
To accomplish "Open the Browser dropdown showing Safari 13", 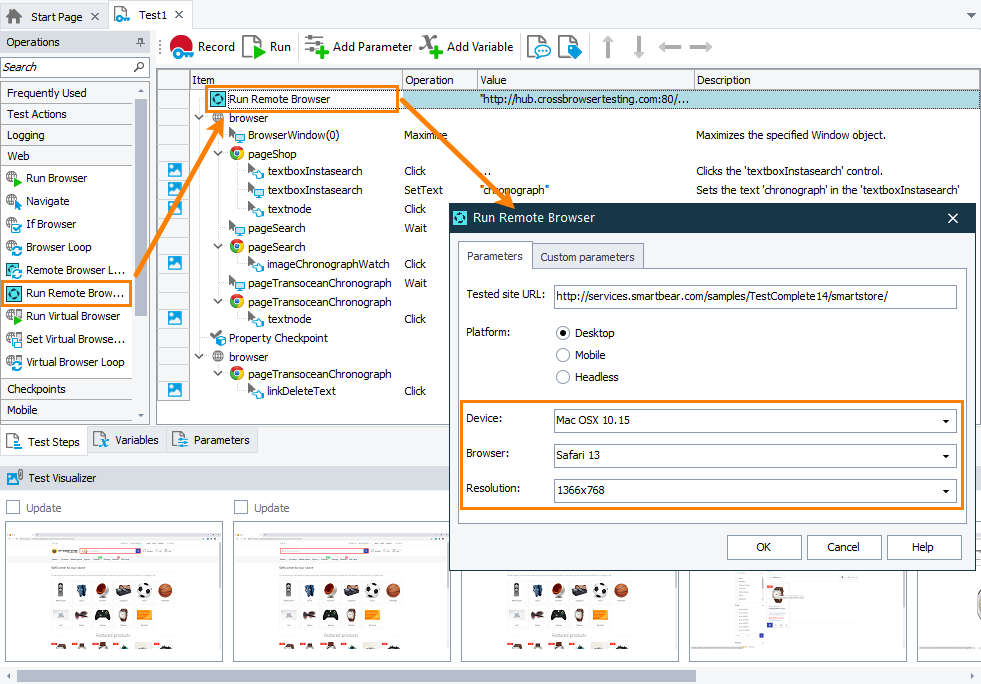I will [945, 455].
